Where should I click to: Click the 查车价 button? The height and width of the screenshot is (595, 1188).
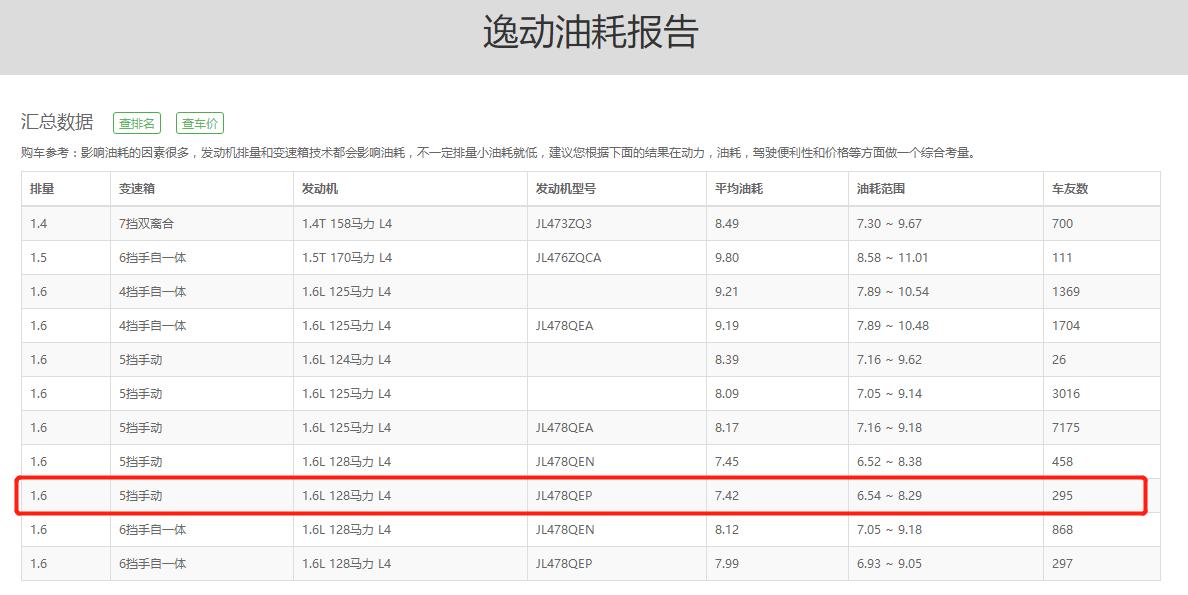click(x=199, y=122)
